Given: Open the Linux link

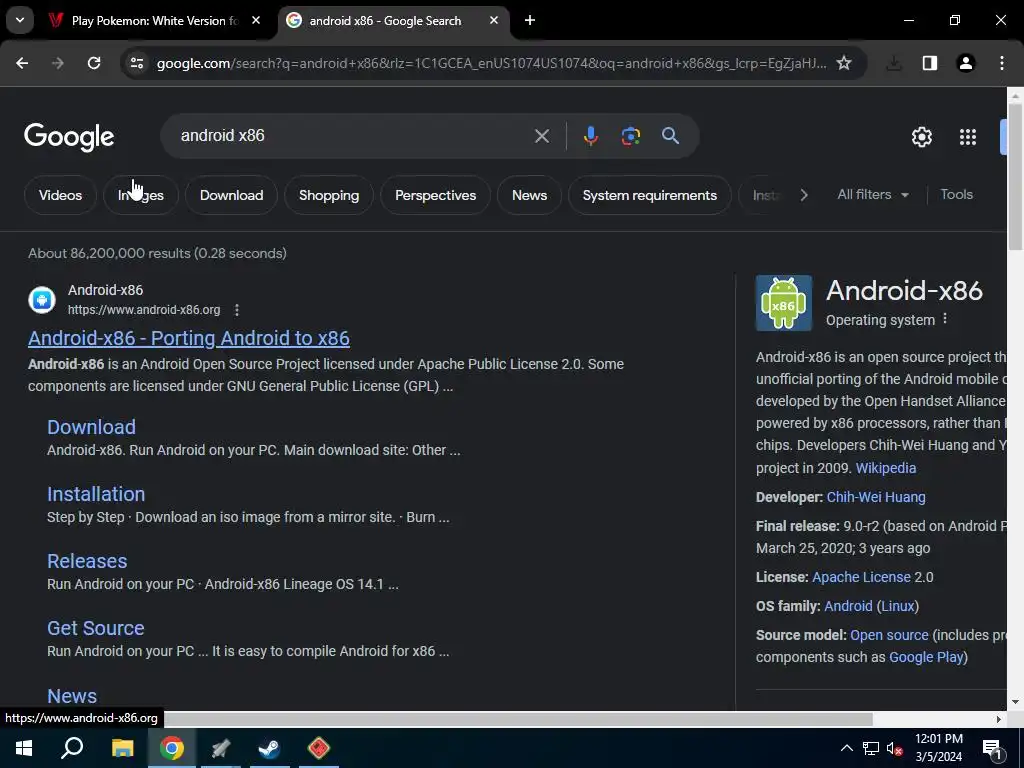Looking at the screenshot, I should pyautogui.click(x=898, y=606).
